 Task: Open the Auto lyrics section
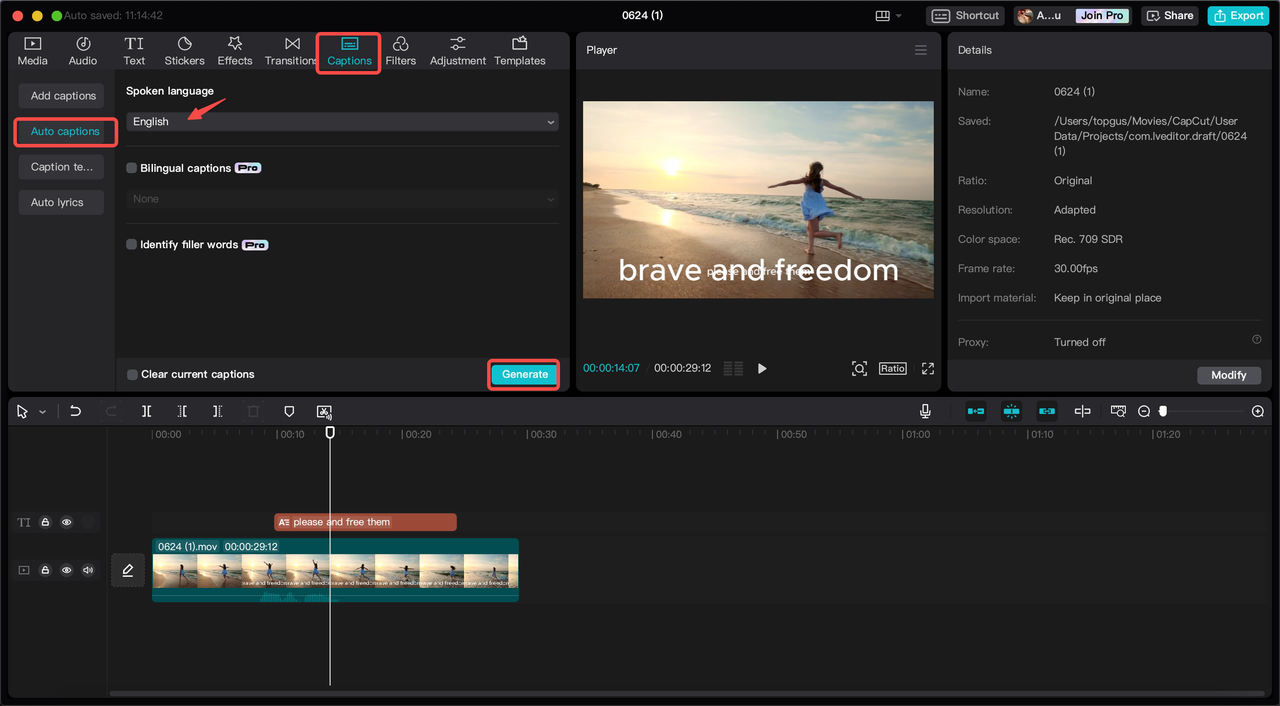(62, 202)
